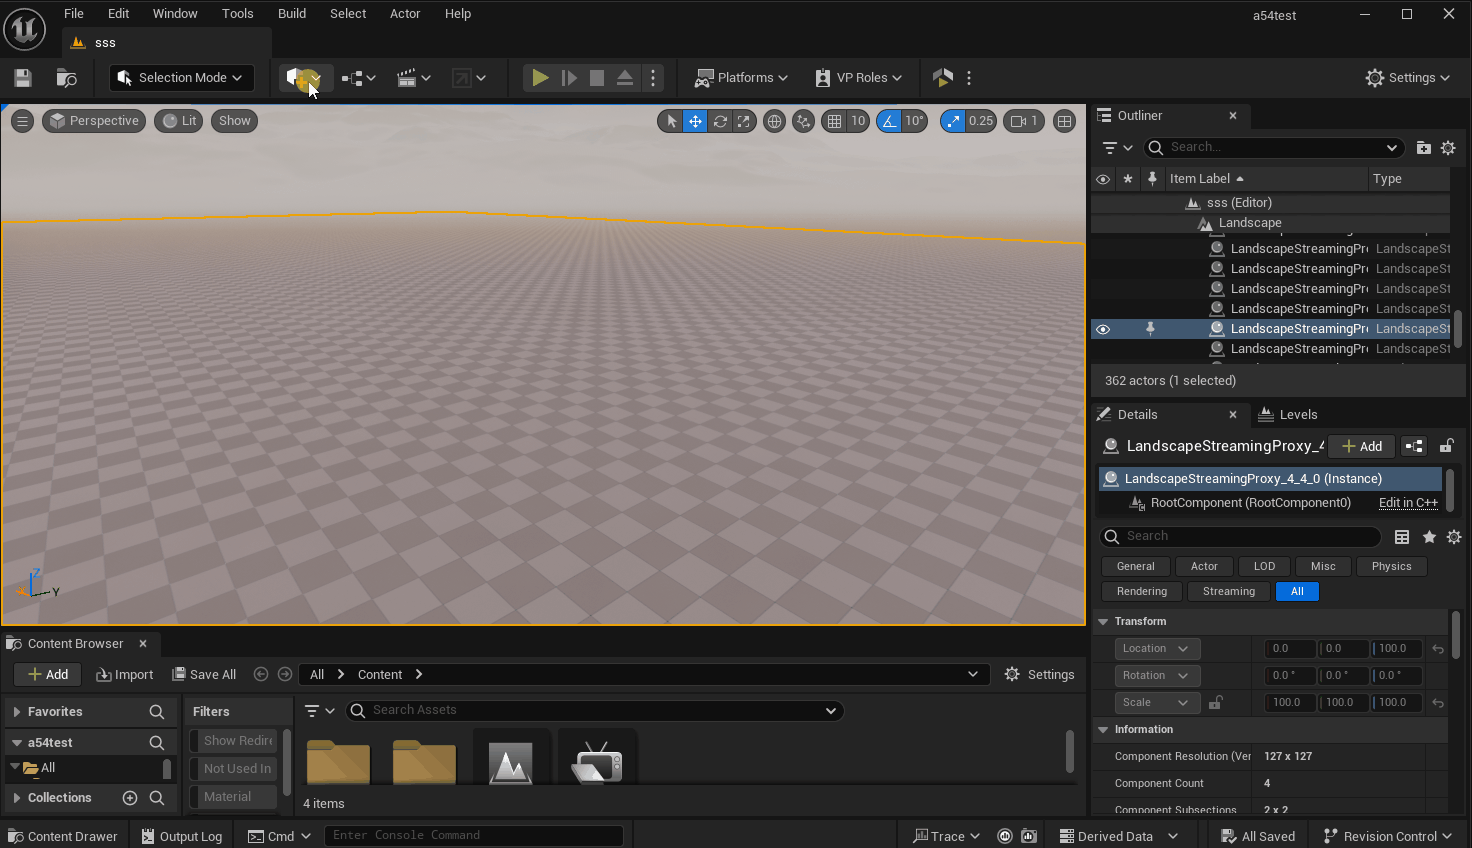Click the Edit in C++ link
This screenshot has width=1472, height=848.
[x=1408, y=503]
